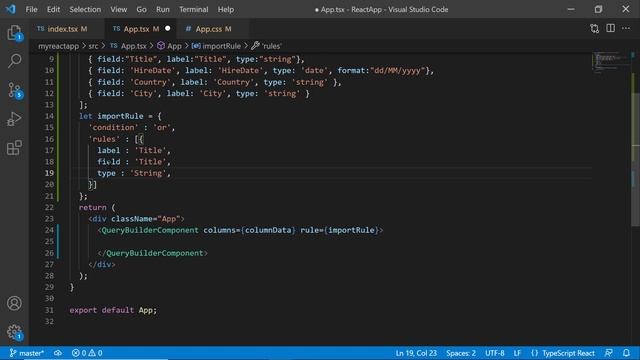Expand myreactapp breadcrumb
The width and height of the screenshot is (640, 360).
(x=58, y=46)
